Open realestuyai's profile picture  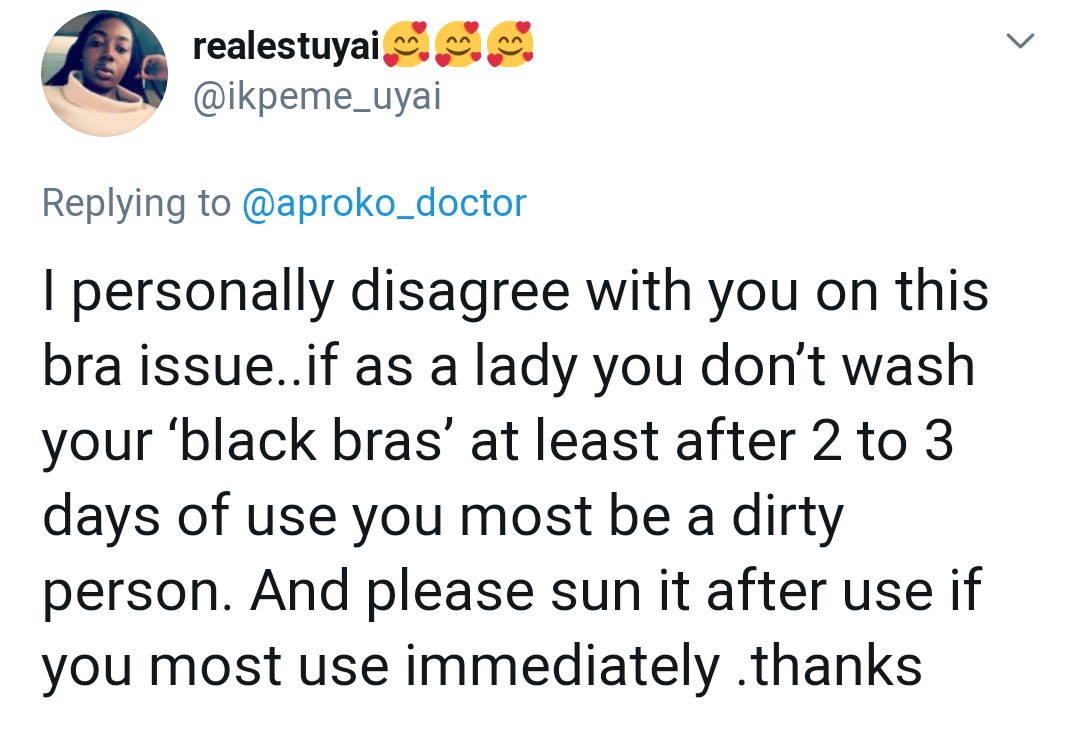tap(104, 74)
